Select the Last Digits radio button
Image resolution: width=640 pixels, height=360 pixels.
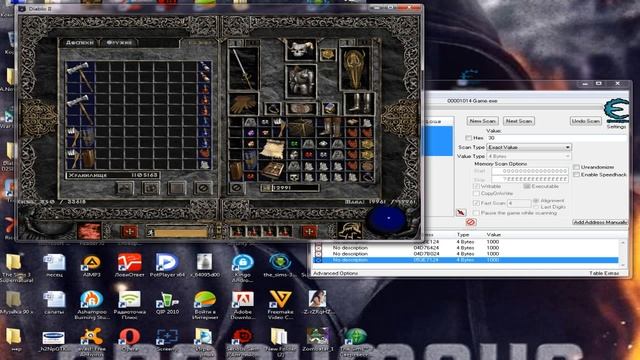pyautogui.click(x=536, y=207)
